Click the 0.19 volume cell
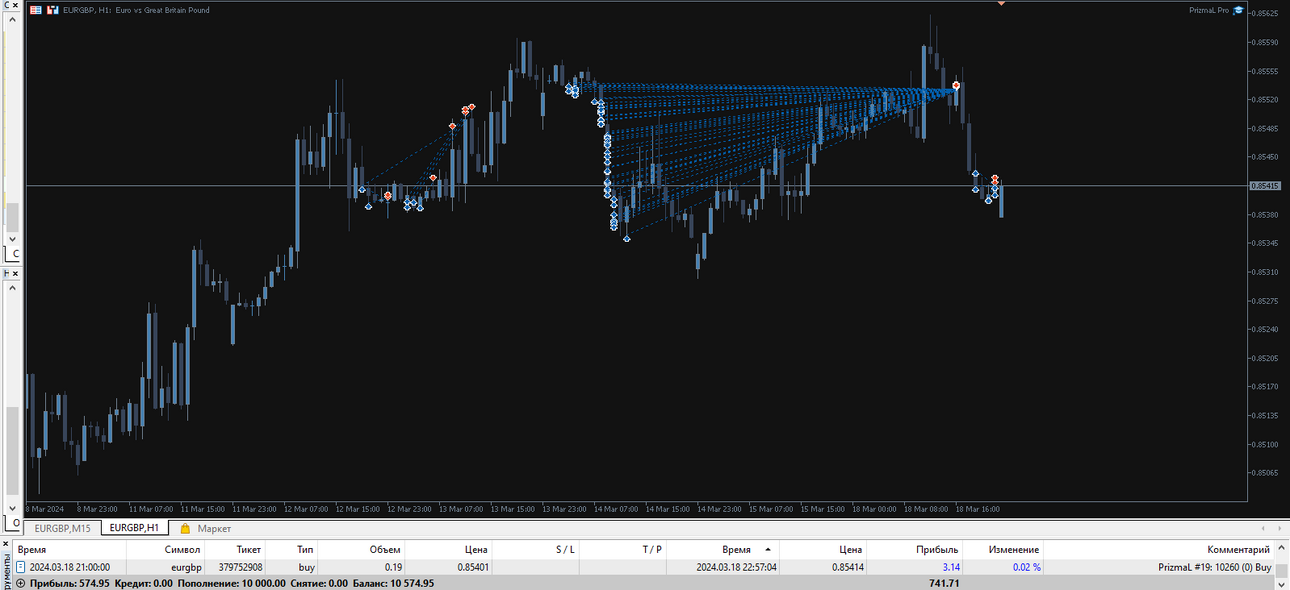 (393, 567)
